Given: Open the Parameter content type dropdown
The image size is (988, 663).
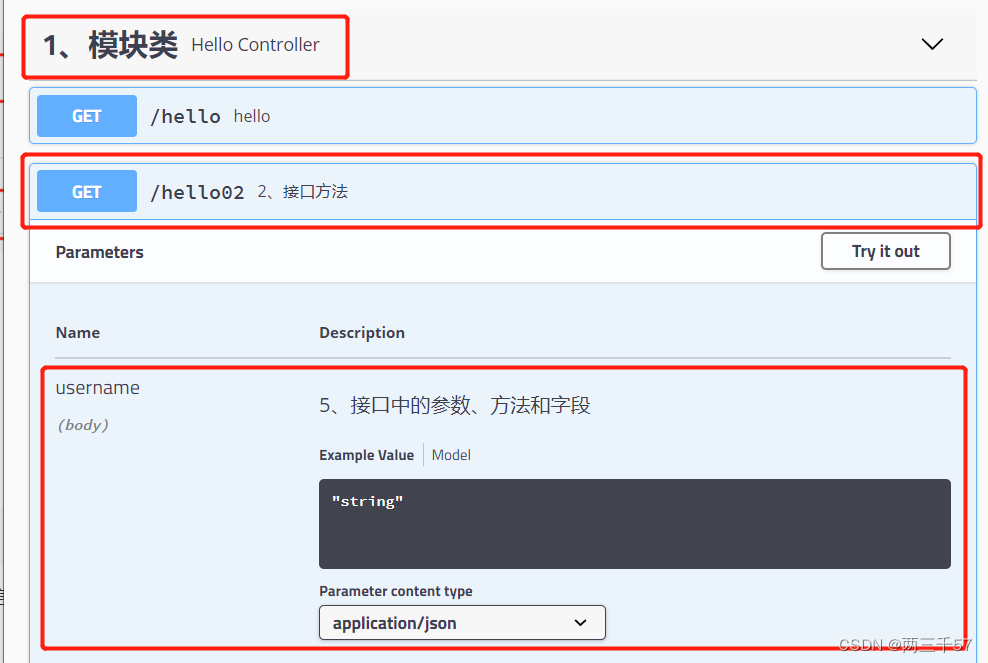Looking at the screenshot, I should tap(462, 623).
